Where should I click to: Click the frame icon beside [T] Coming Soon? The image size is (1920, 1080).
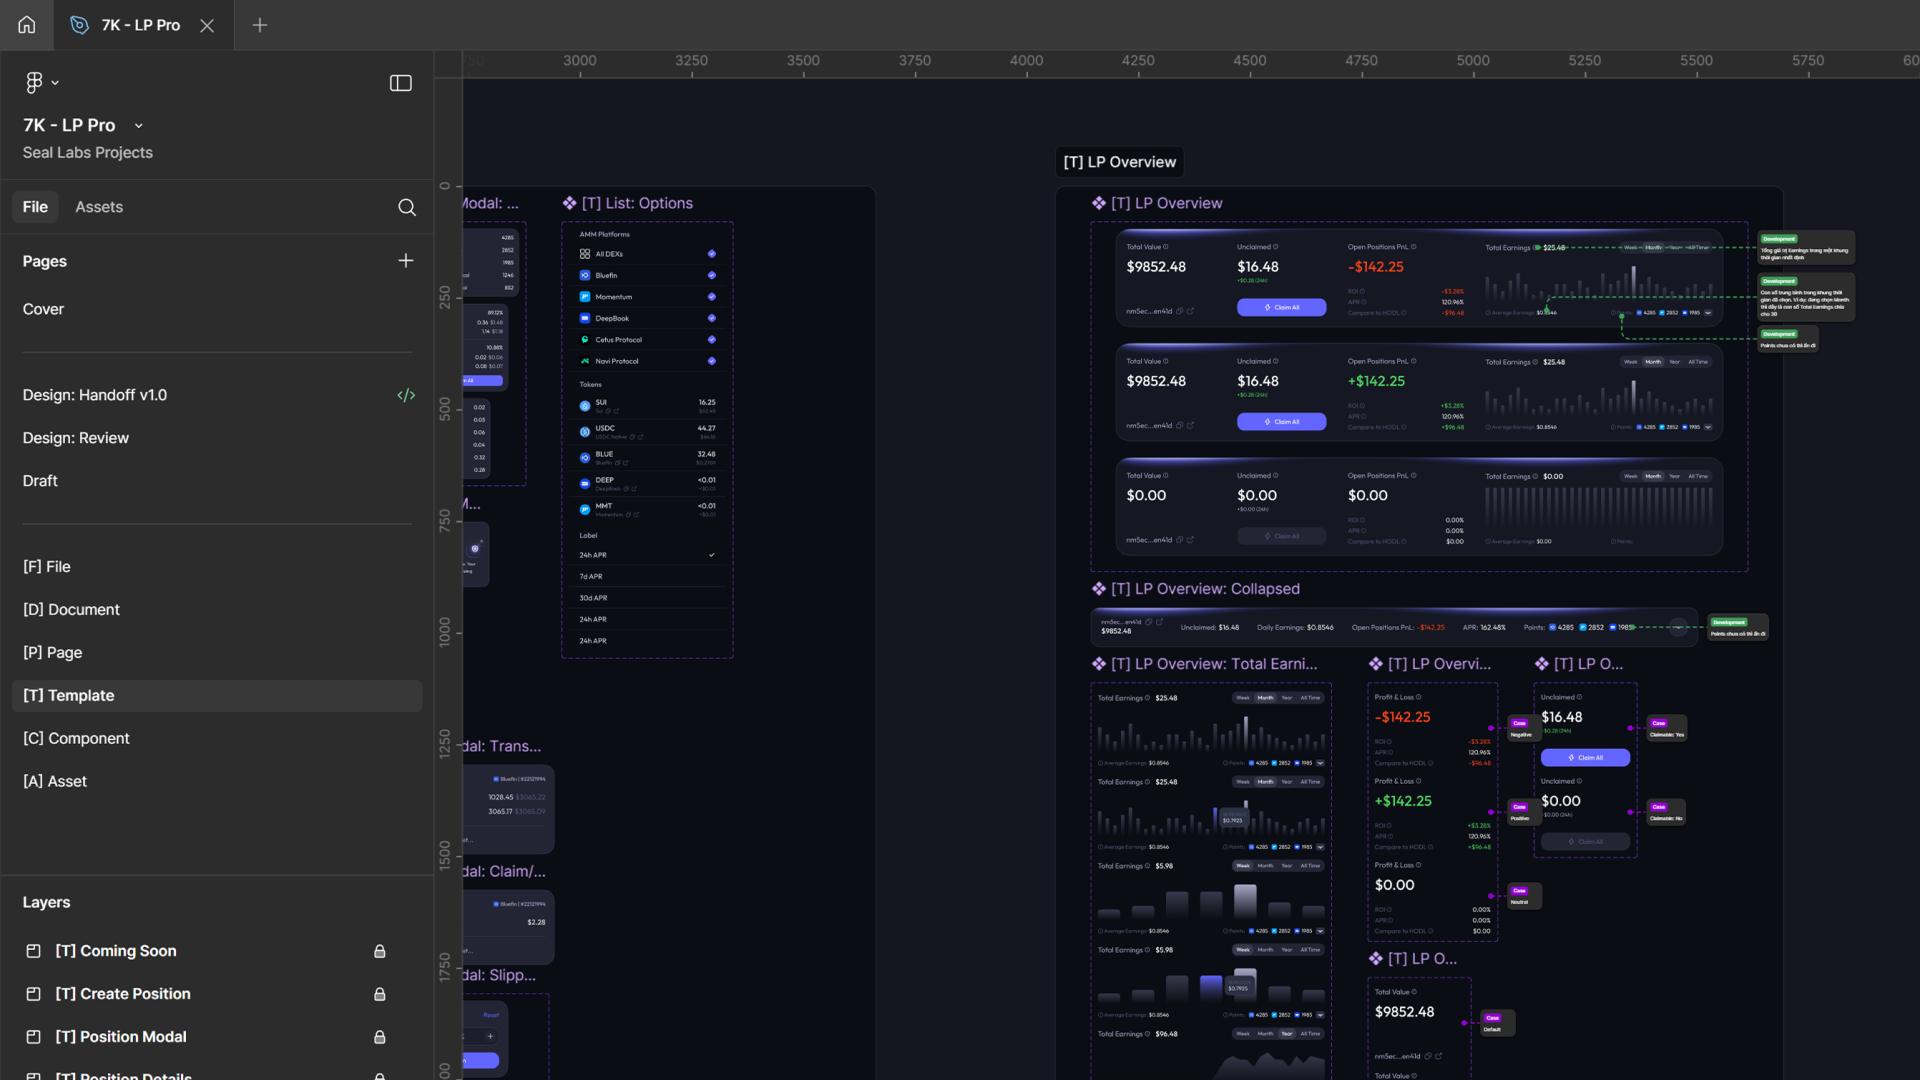(33, 951)
